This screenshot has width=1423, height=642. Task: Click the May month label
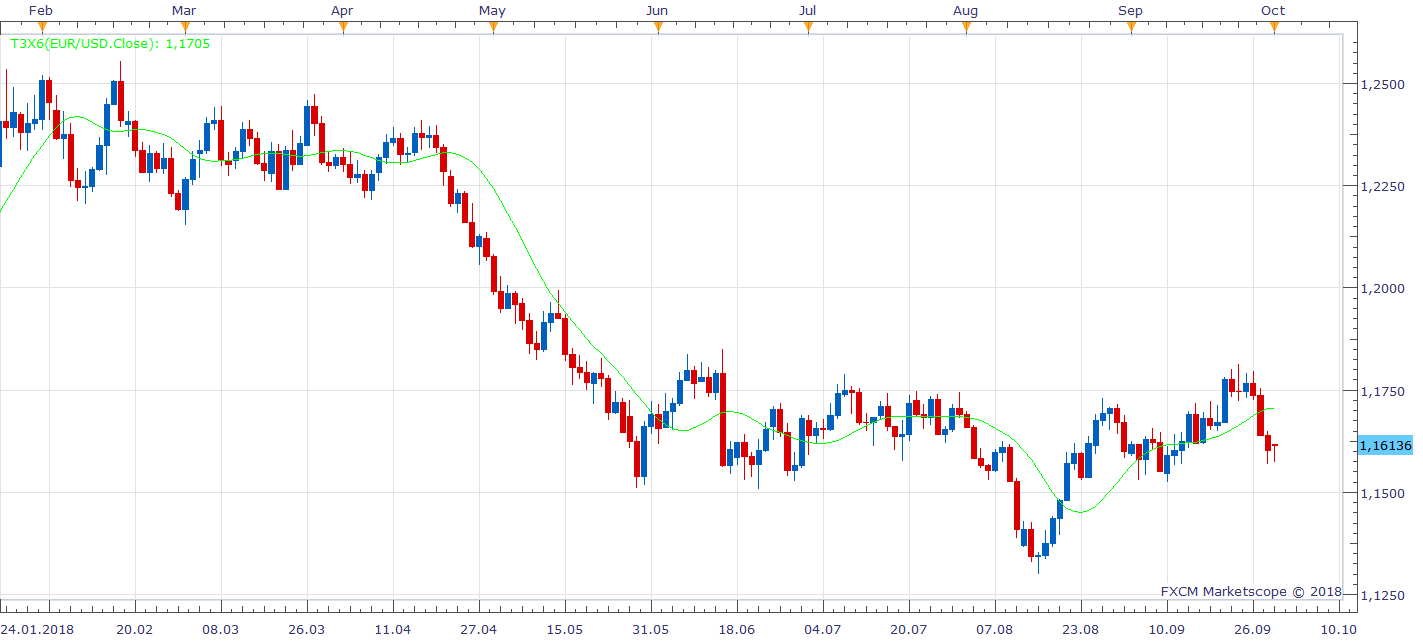pyautogui.click(x=492, y=10)
